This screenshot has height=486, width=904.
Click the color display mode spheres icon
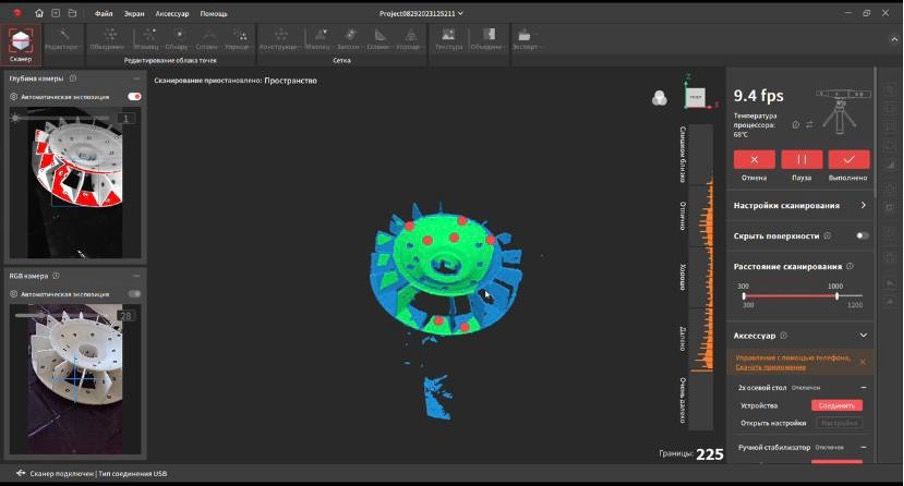click(x=659, y=97)
